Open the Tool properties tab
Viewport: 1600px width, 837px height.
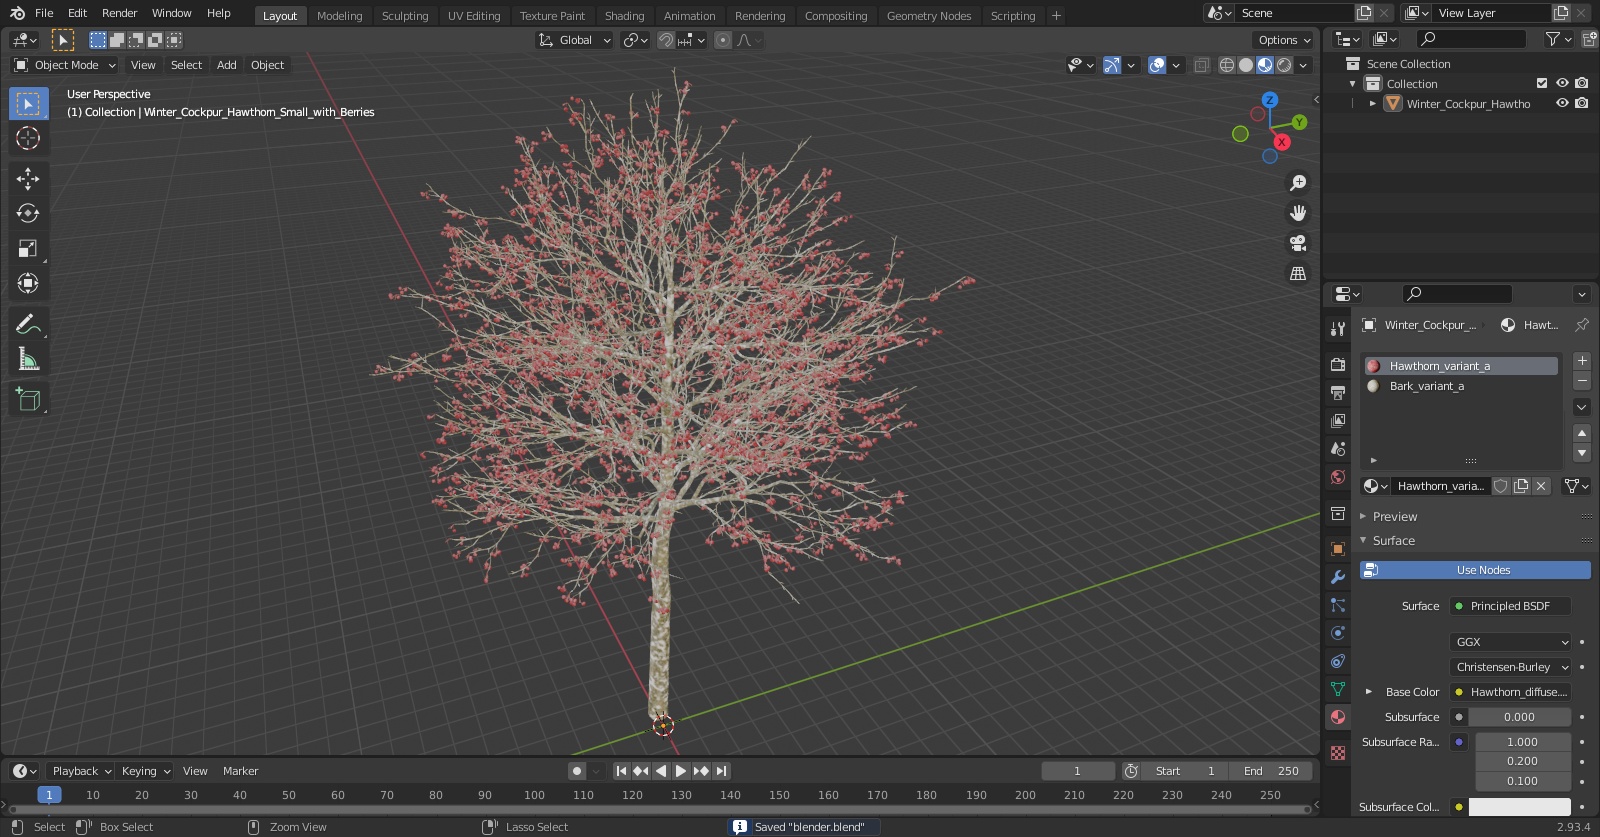click(1338, 329)
